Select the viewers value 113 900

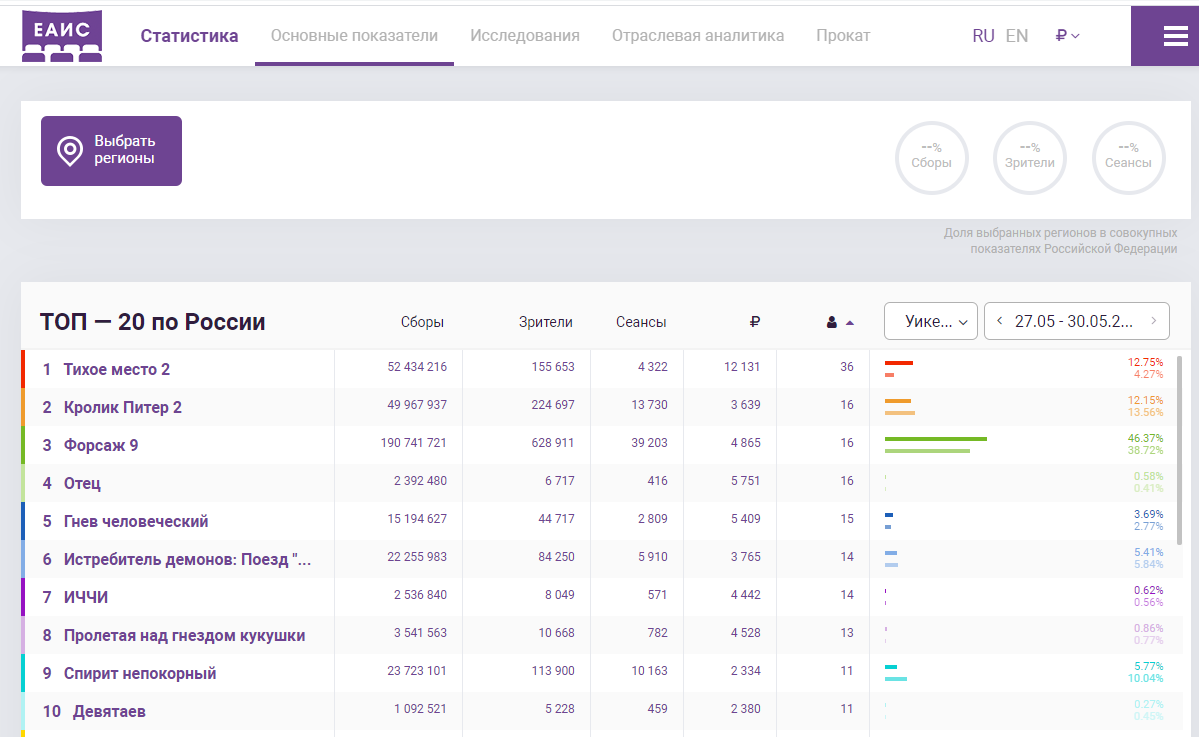553,670
